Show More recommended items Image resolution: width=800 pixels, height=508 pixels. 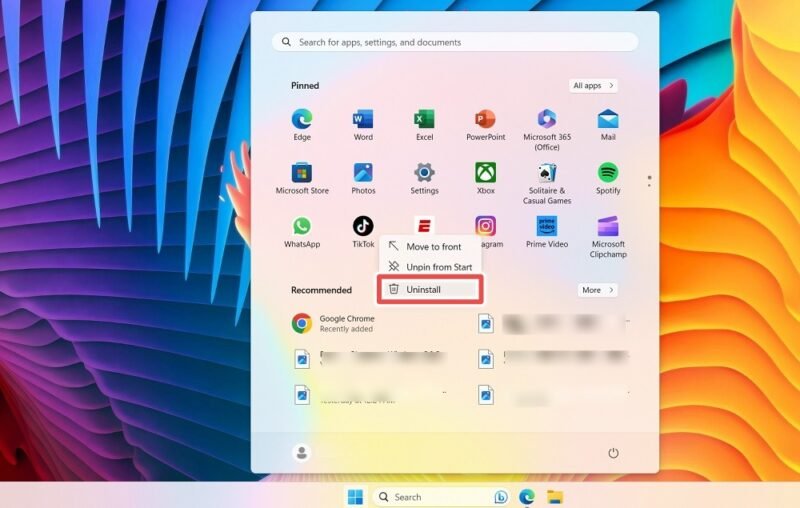(597, 290)
